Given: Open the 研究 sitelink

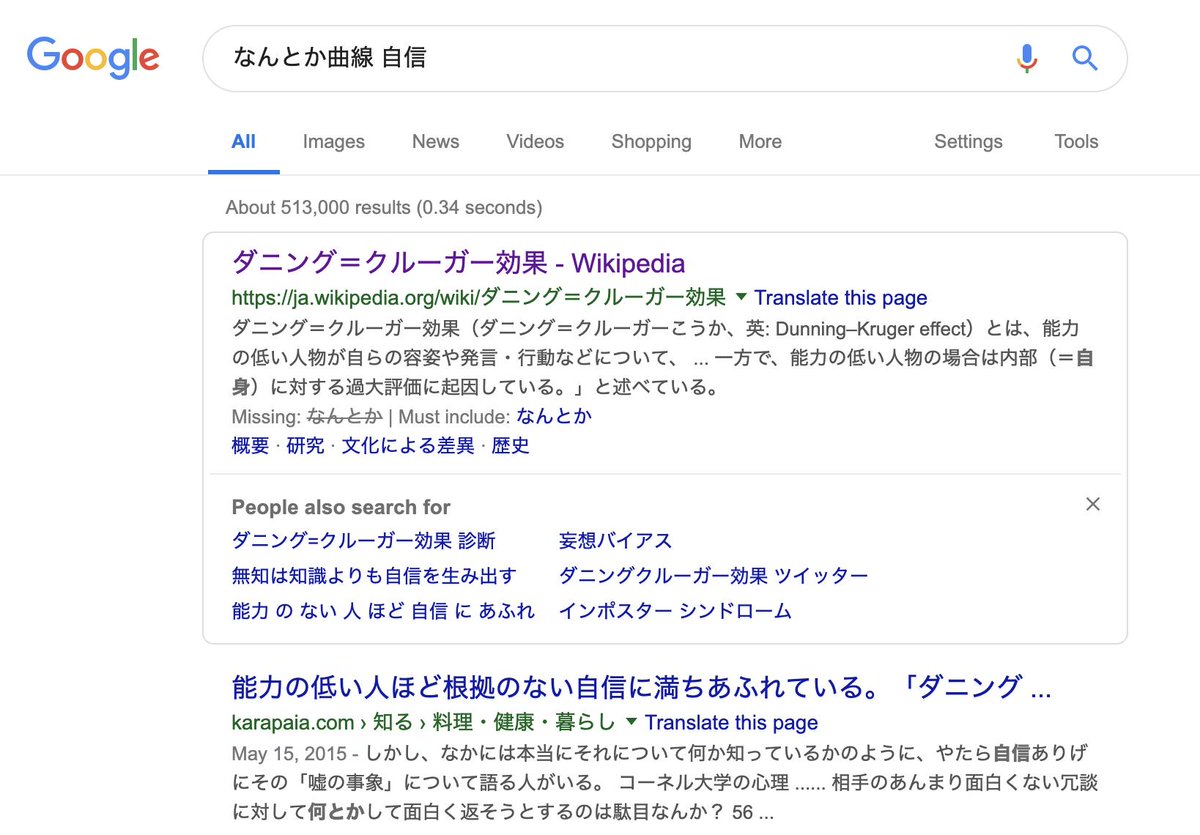Looking at the screenshot, I should tap(306, 446).
